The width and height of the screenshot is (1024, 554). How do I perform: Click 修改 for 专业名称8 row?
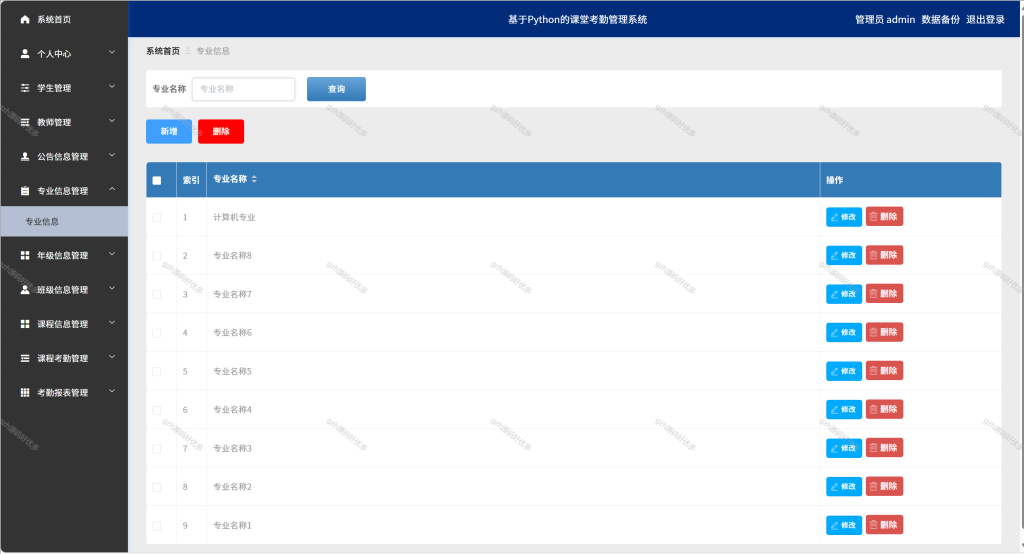tap(844, 255)
